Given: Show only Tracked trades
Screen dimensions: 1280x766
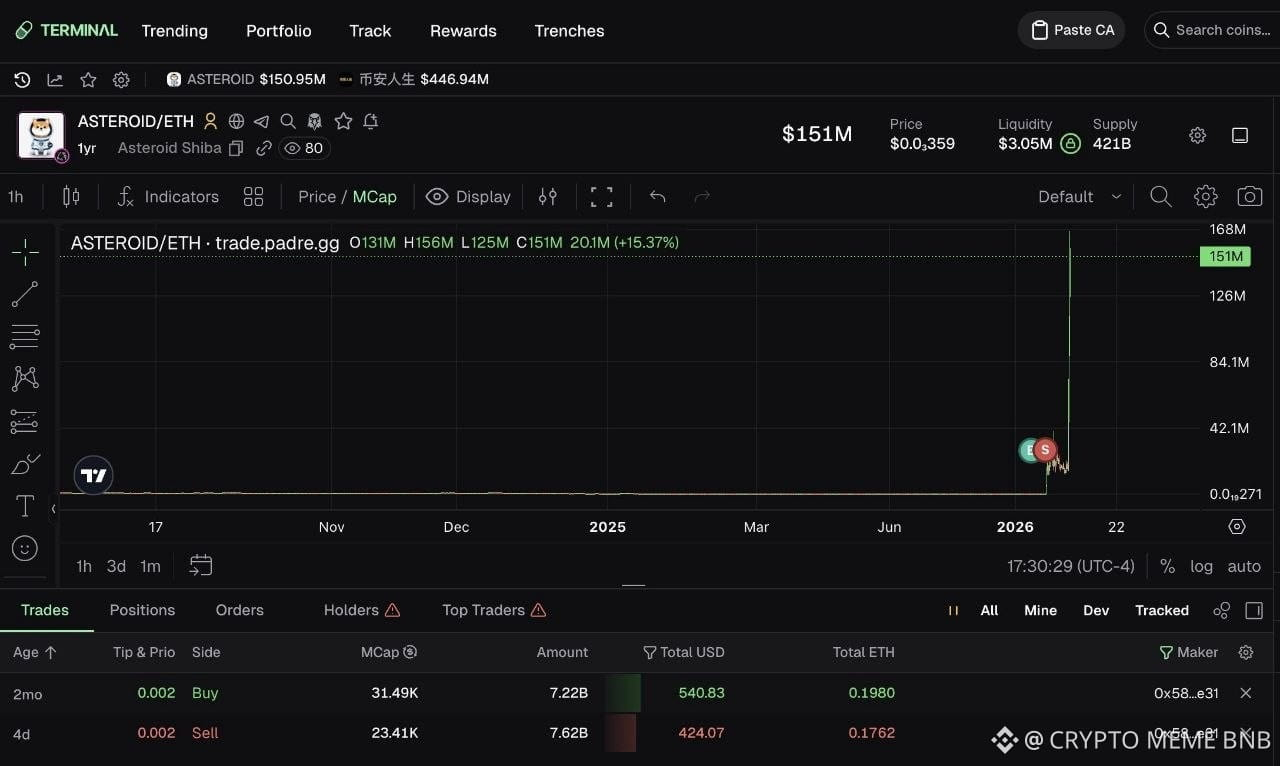Looking at the screenshot, I should click(x=1162, y=610).
